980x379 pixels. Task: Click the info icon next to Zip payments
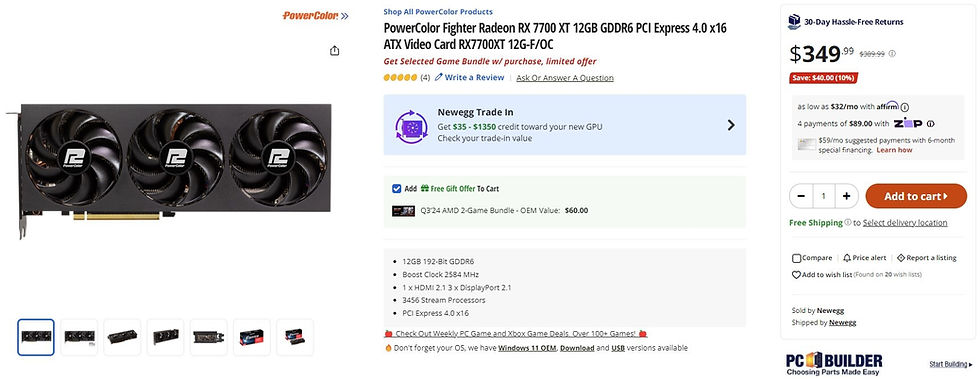pos(931,124)
